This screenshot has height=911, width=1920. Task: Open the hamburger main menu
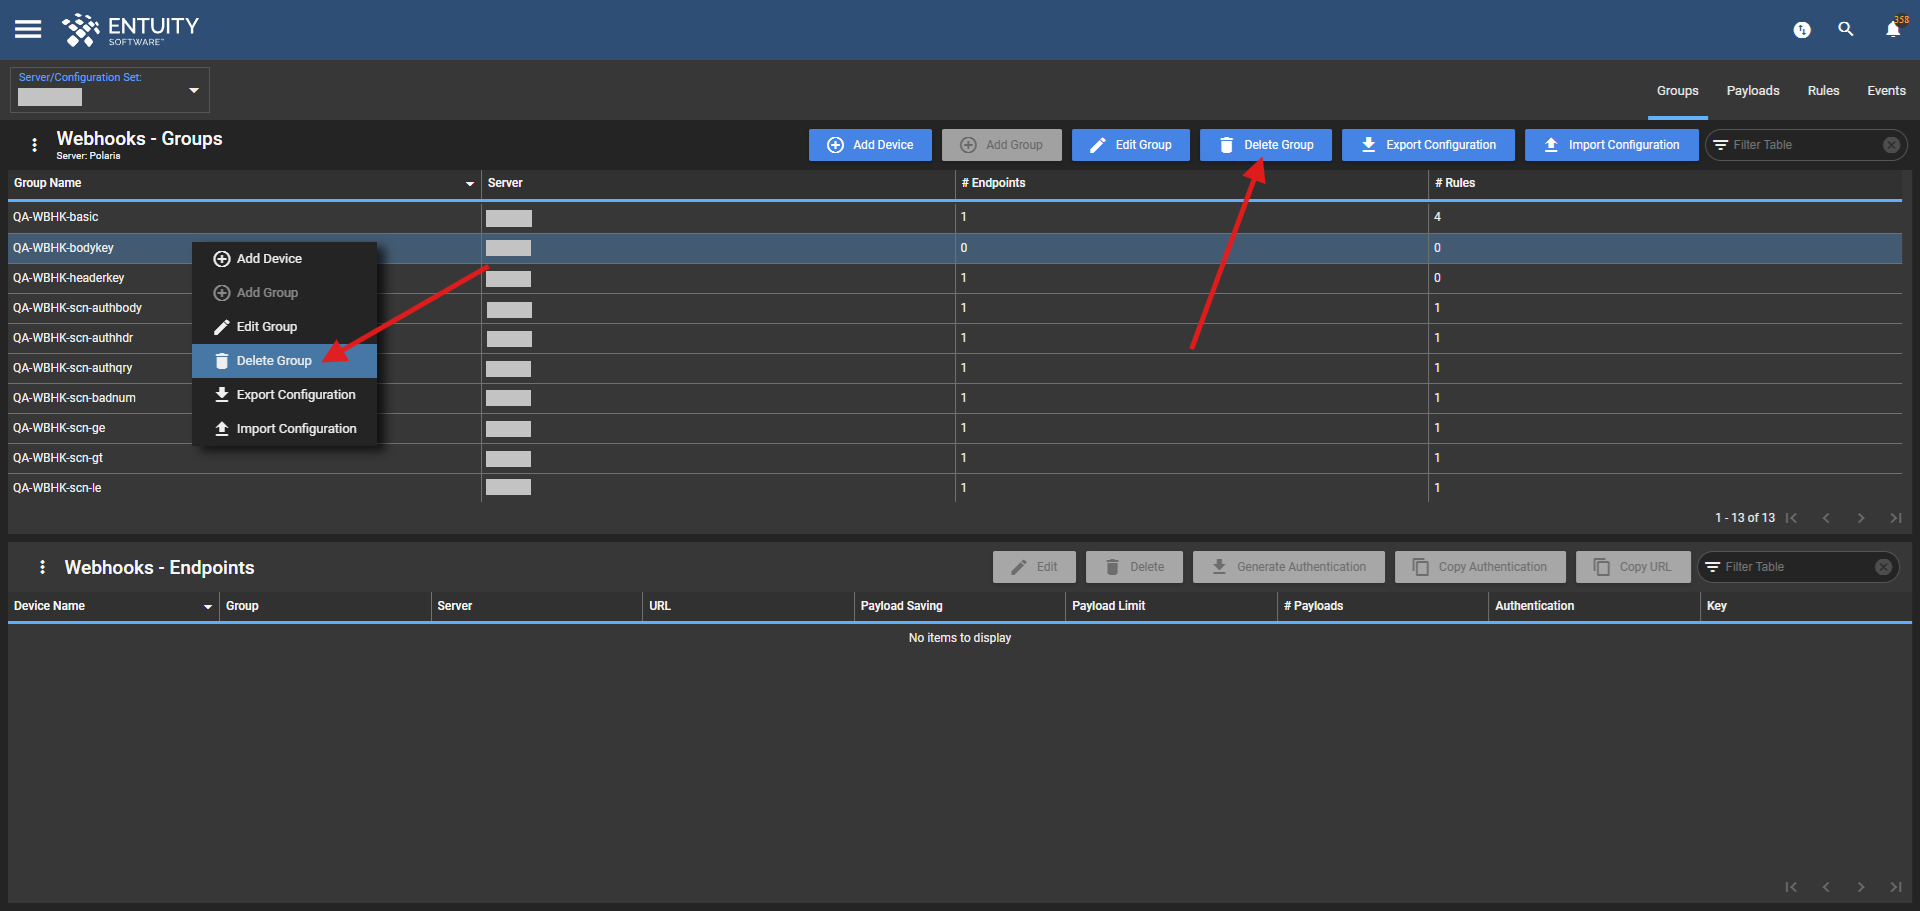[x=28, y=29]
